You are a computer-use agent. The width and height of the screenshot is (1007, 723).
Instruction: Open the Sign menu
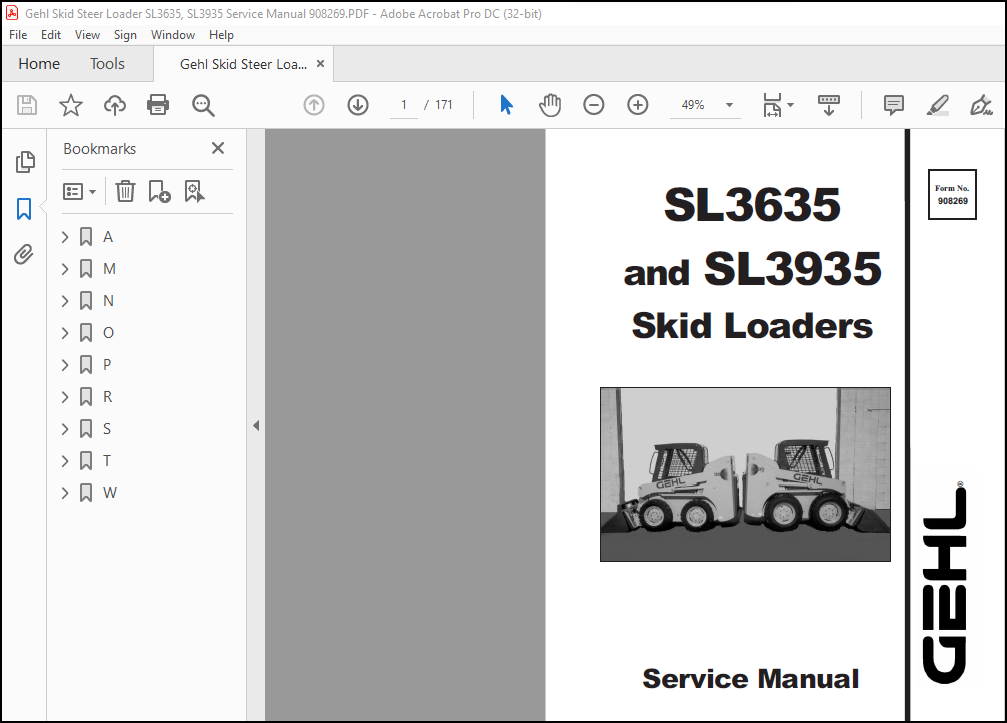125,35
